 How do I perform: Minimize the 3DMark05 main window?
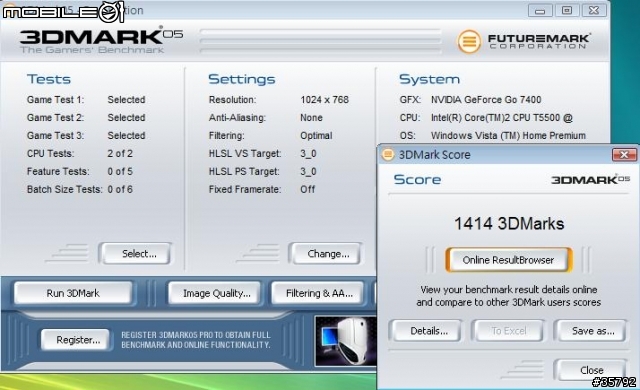(x=540, y=11)
